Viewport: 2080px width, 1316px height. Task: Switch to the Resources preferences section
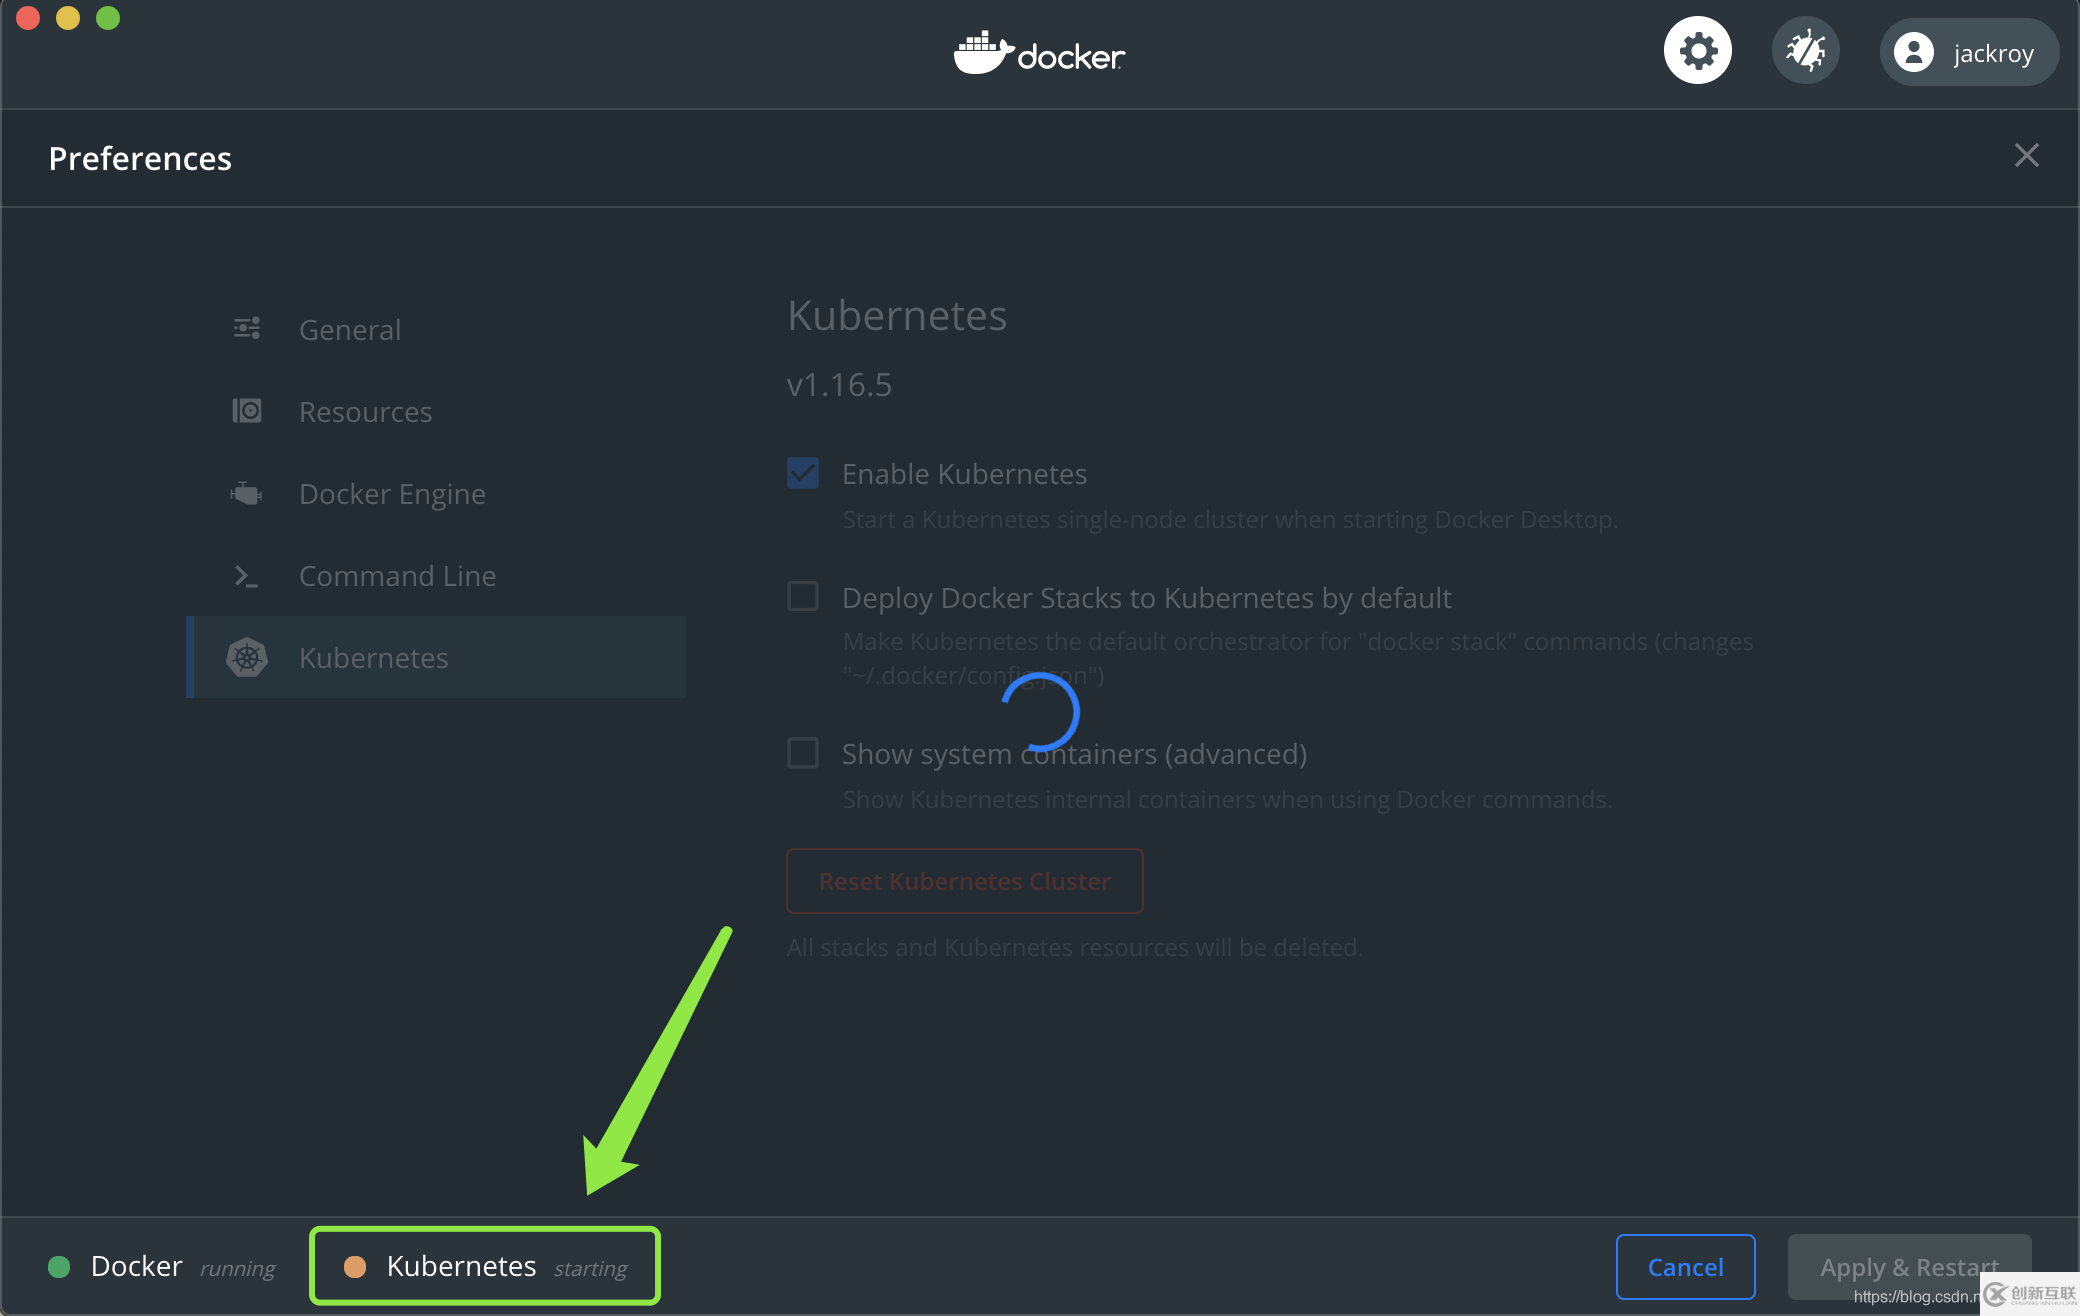click(365, 410)
